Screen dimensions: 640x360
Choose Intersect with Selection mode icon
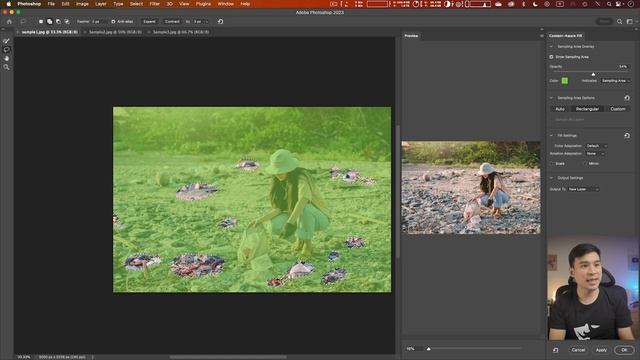point(67,21)
